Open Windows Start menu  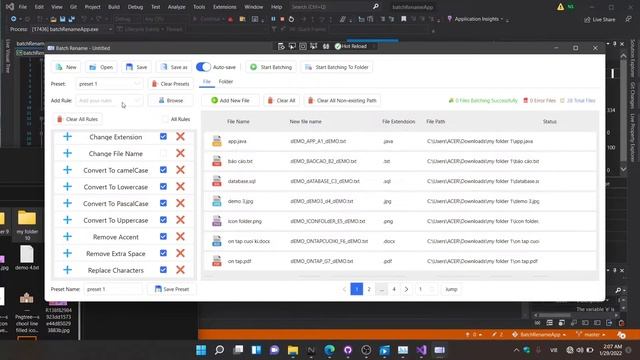click(201, 350)
